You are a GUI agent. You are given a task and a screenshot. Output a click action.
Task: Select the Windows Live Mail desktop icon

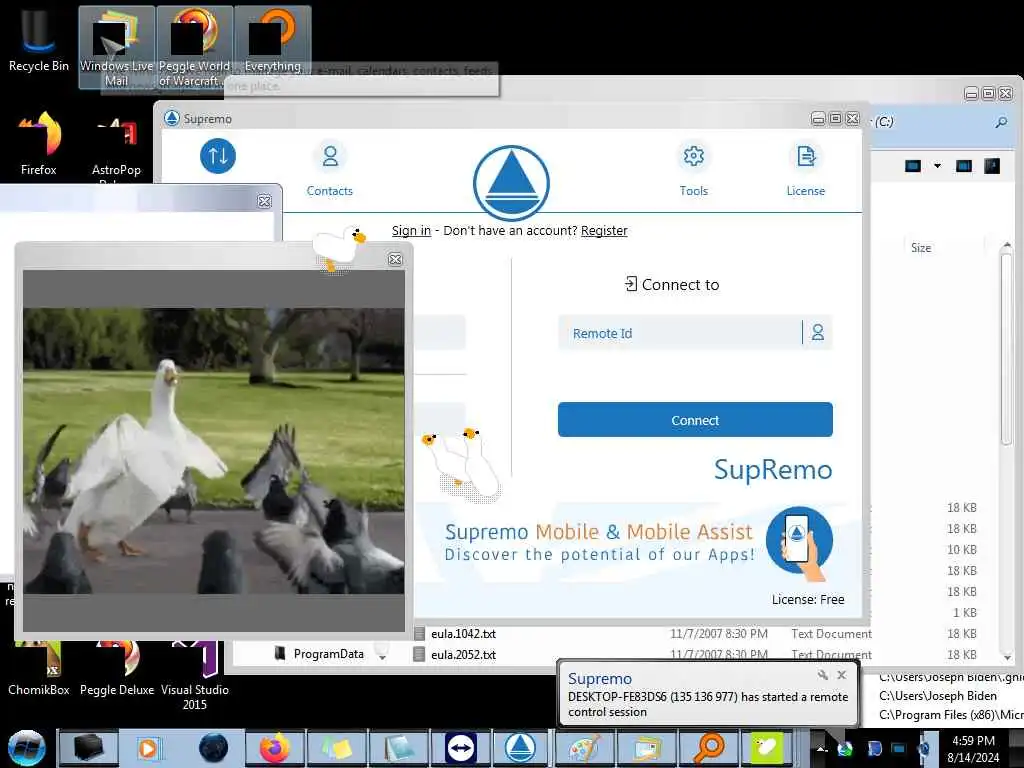click(116, 47)
